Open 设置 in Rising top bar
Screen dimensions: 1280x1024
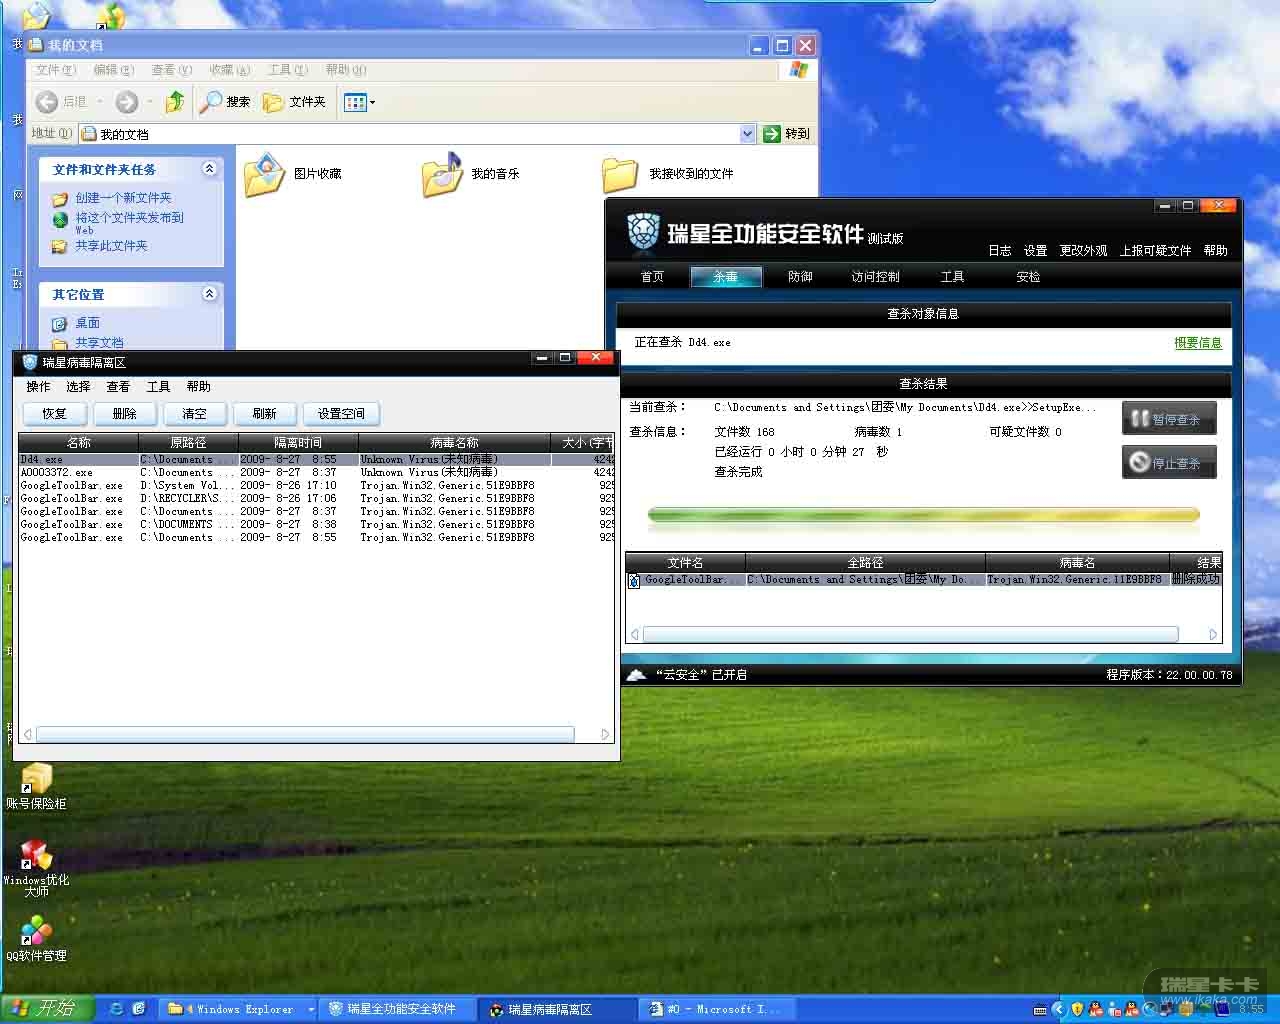click(x=1036, y=251)
